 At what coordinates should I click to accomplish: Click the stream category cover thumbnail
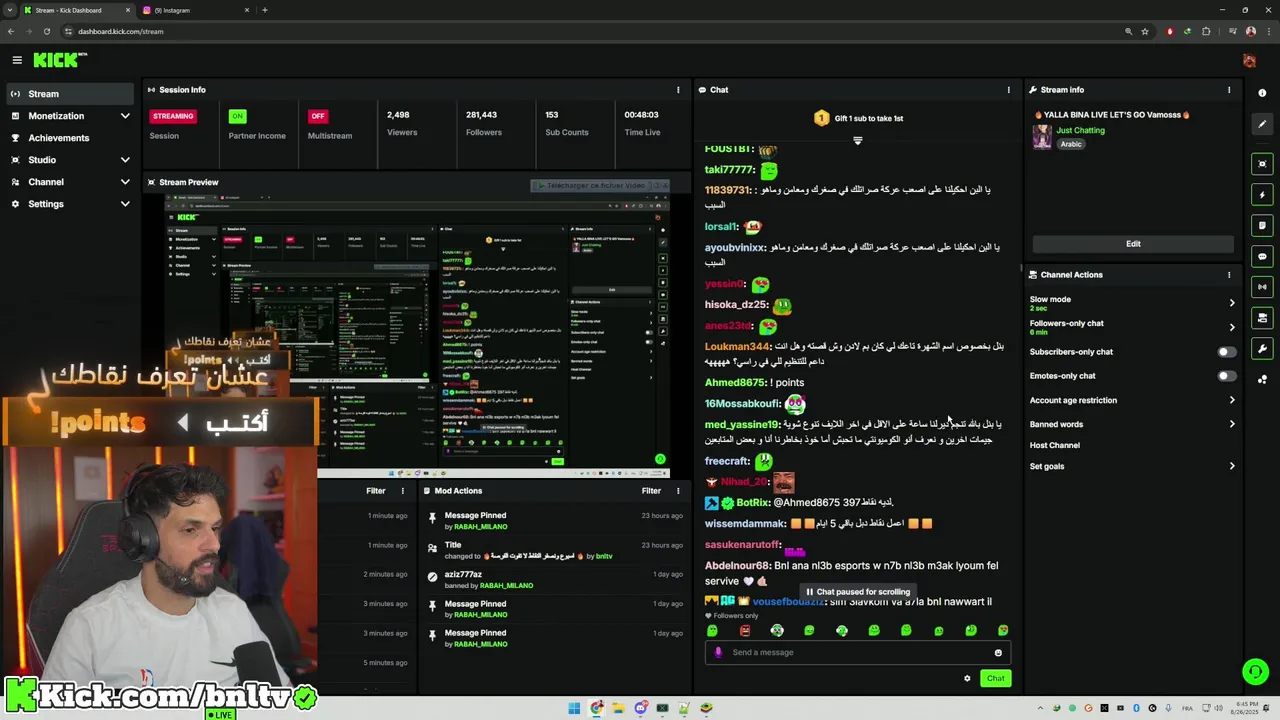[x=1043, y=136]
